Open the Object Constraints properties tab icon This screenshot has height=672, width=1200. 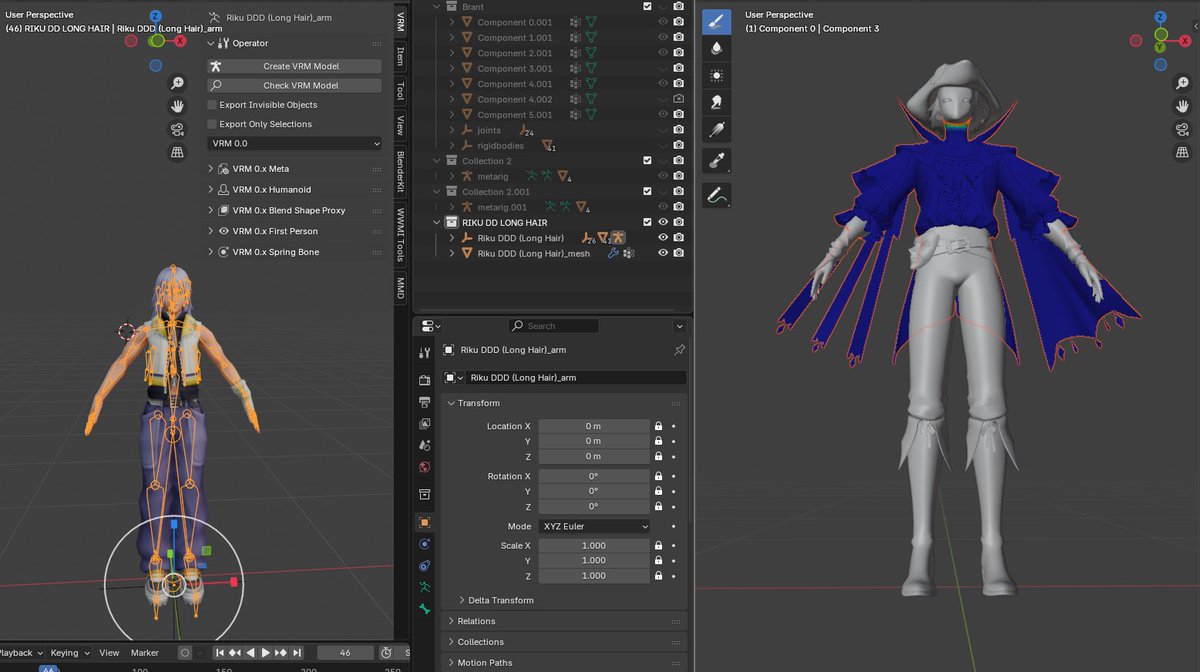pyautogui.click(x=424, y=566)
